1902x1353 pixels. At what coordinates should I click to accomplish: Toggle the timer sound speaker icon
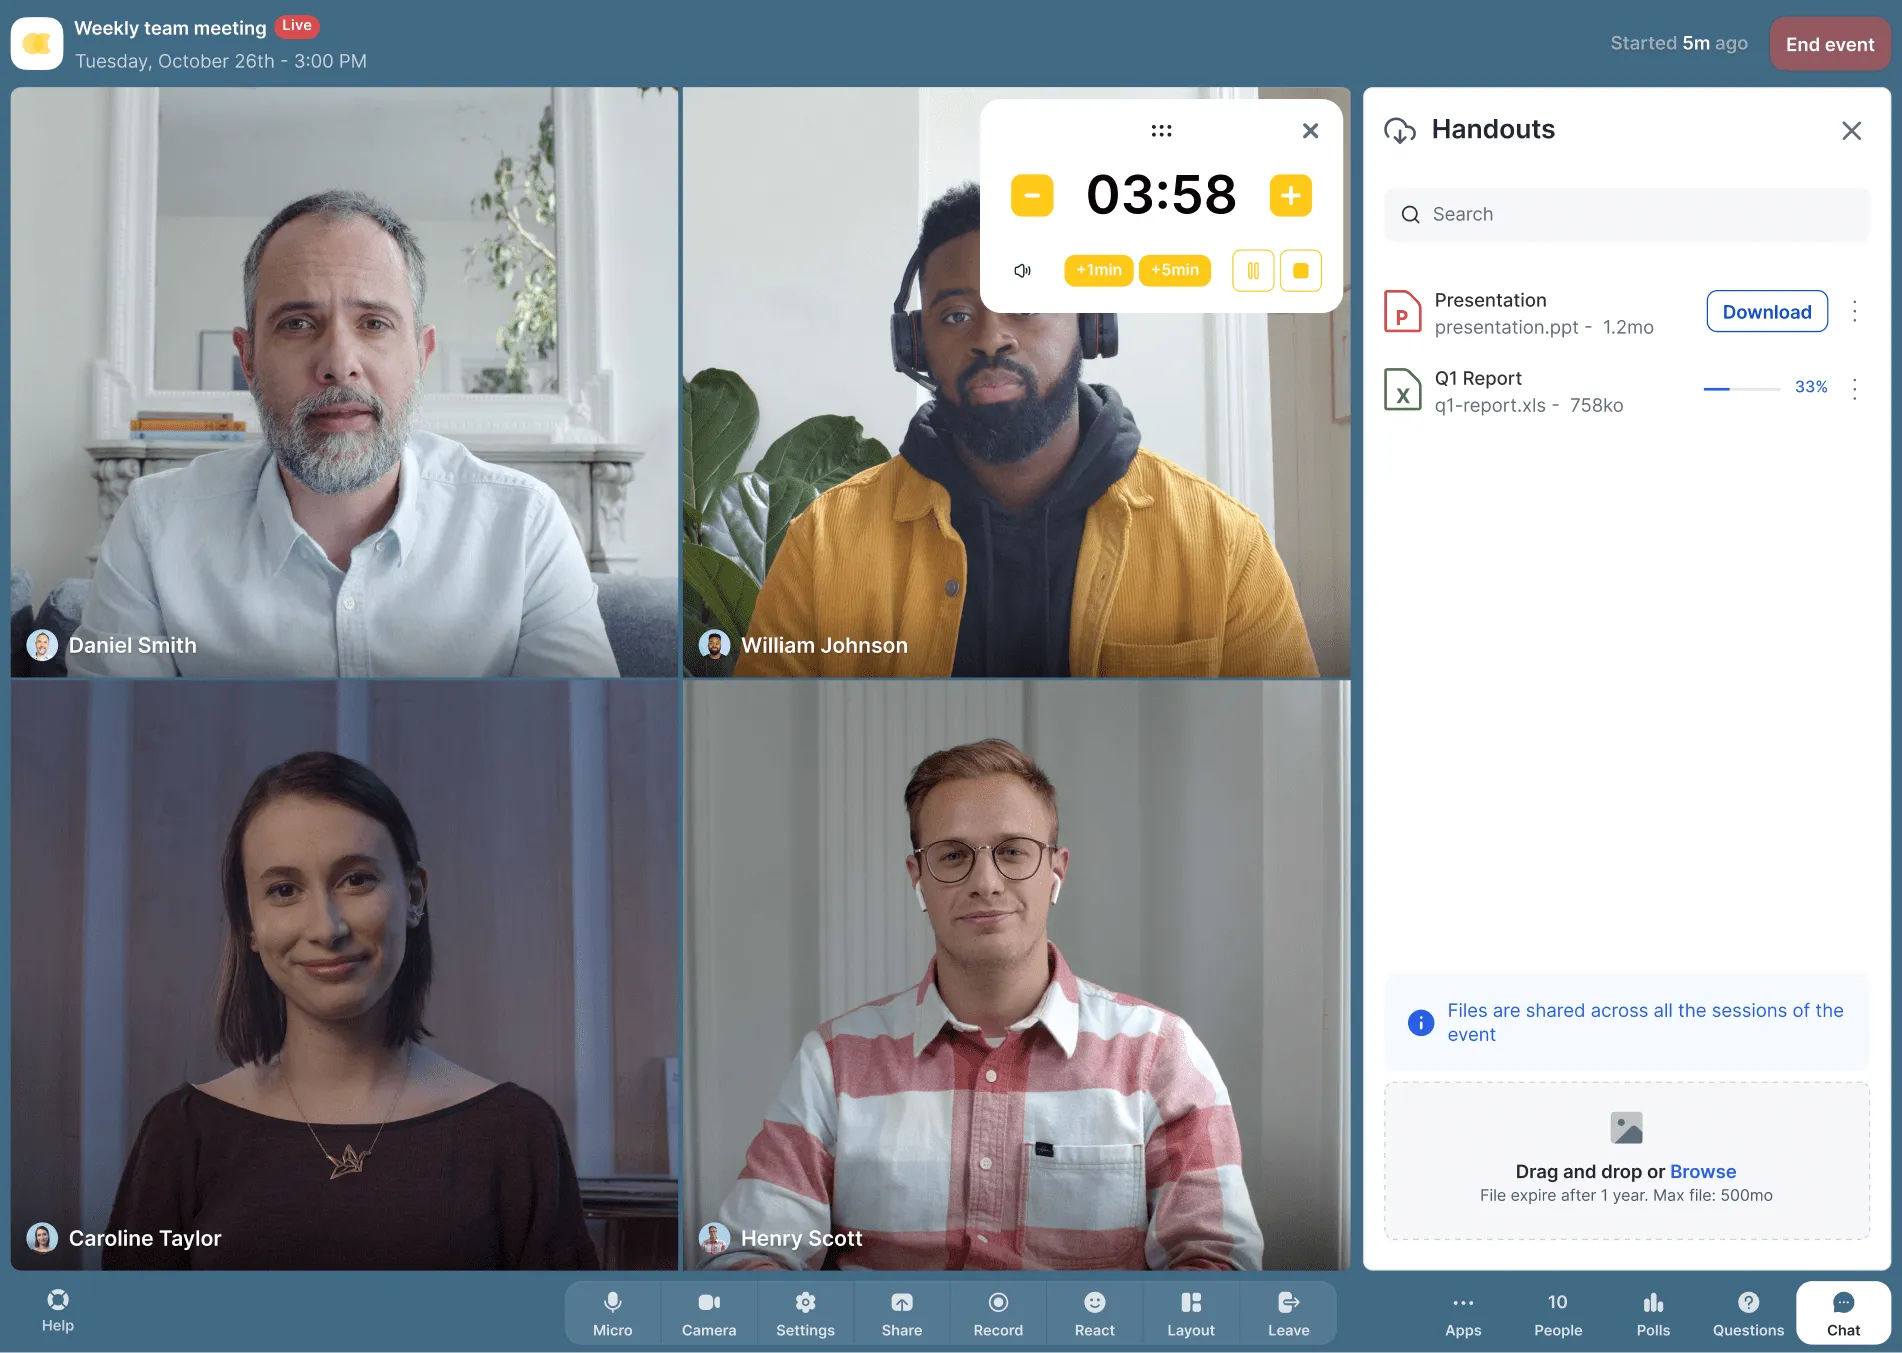tap(1022, 271)
